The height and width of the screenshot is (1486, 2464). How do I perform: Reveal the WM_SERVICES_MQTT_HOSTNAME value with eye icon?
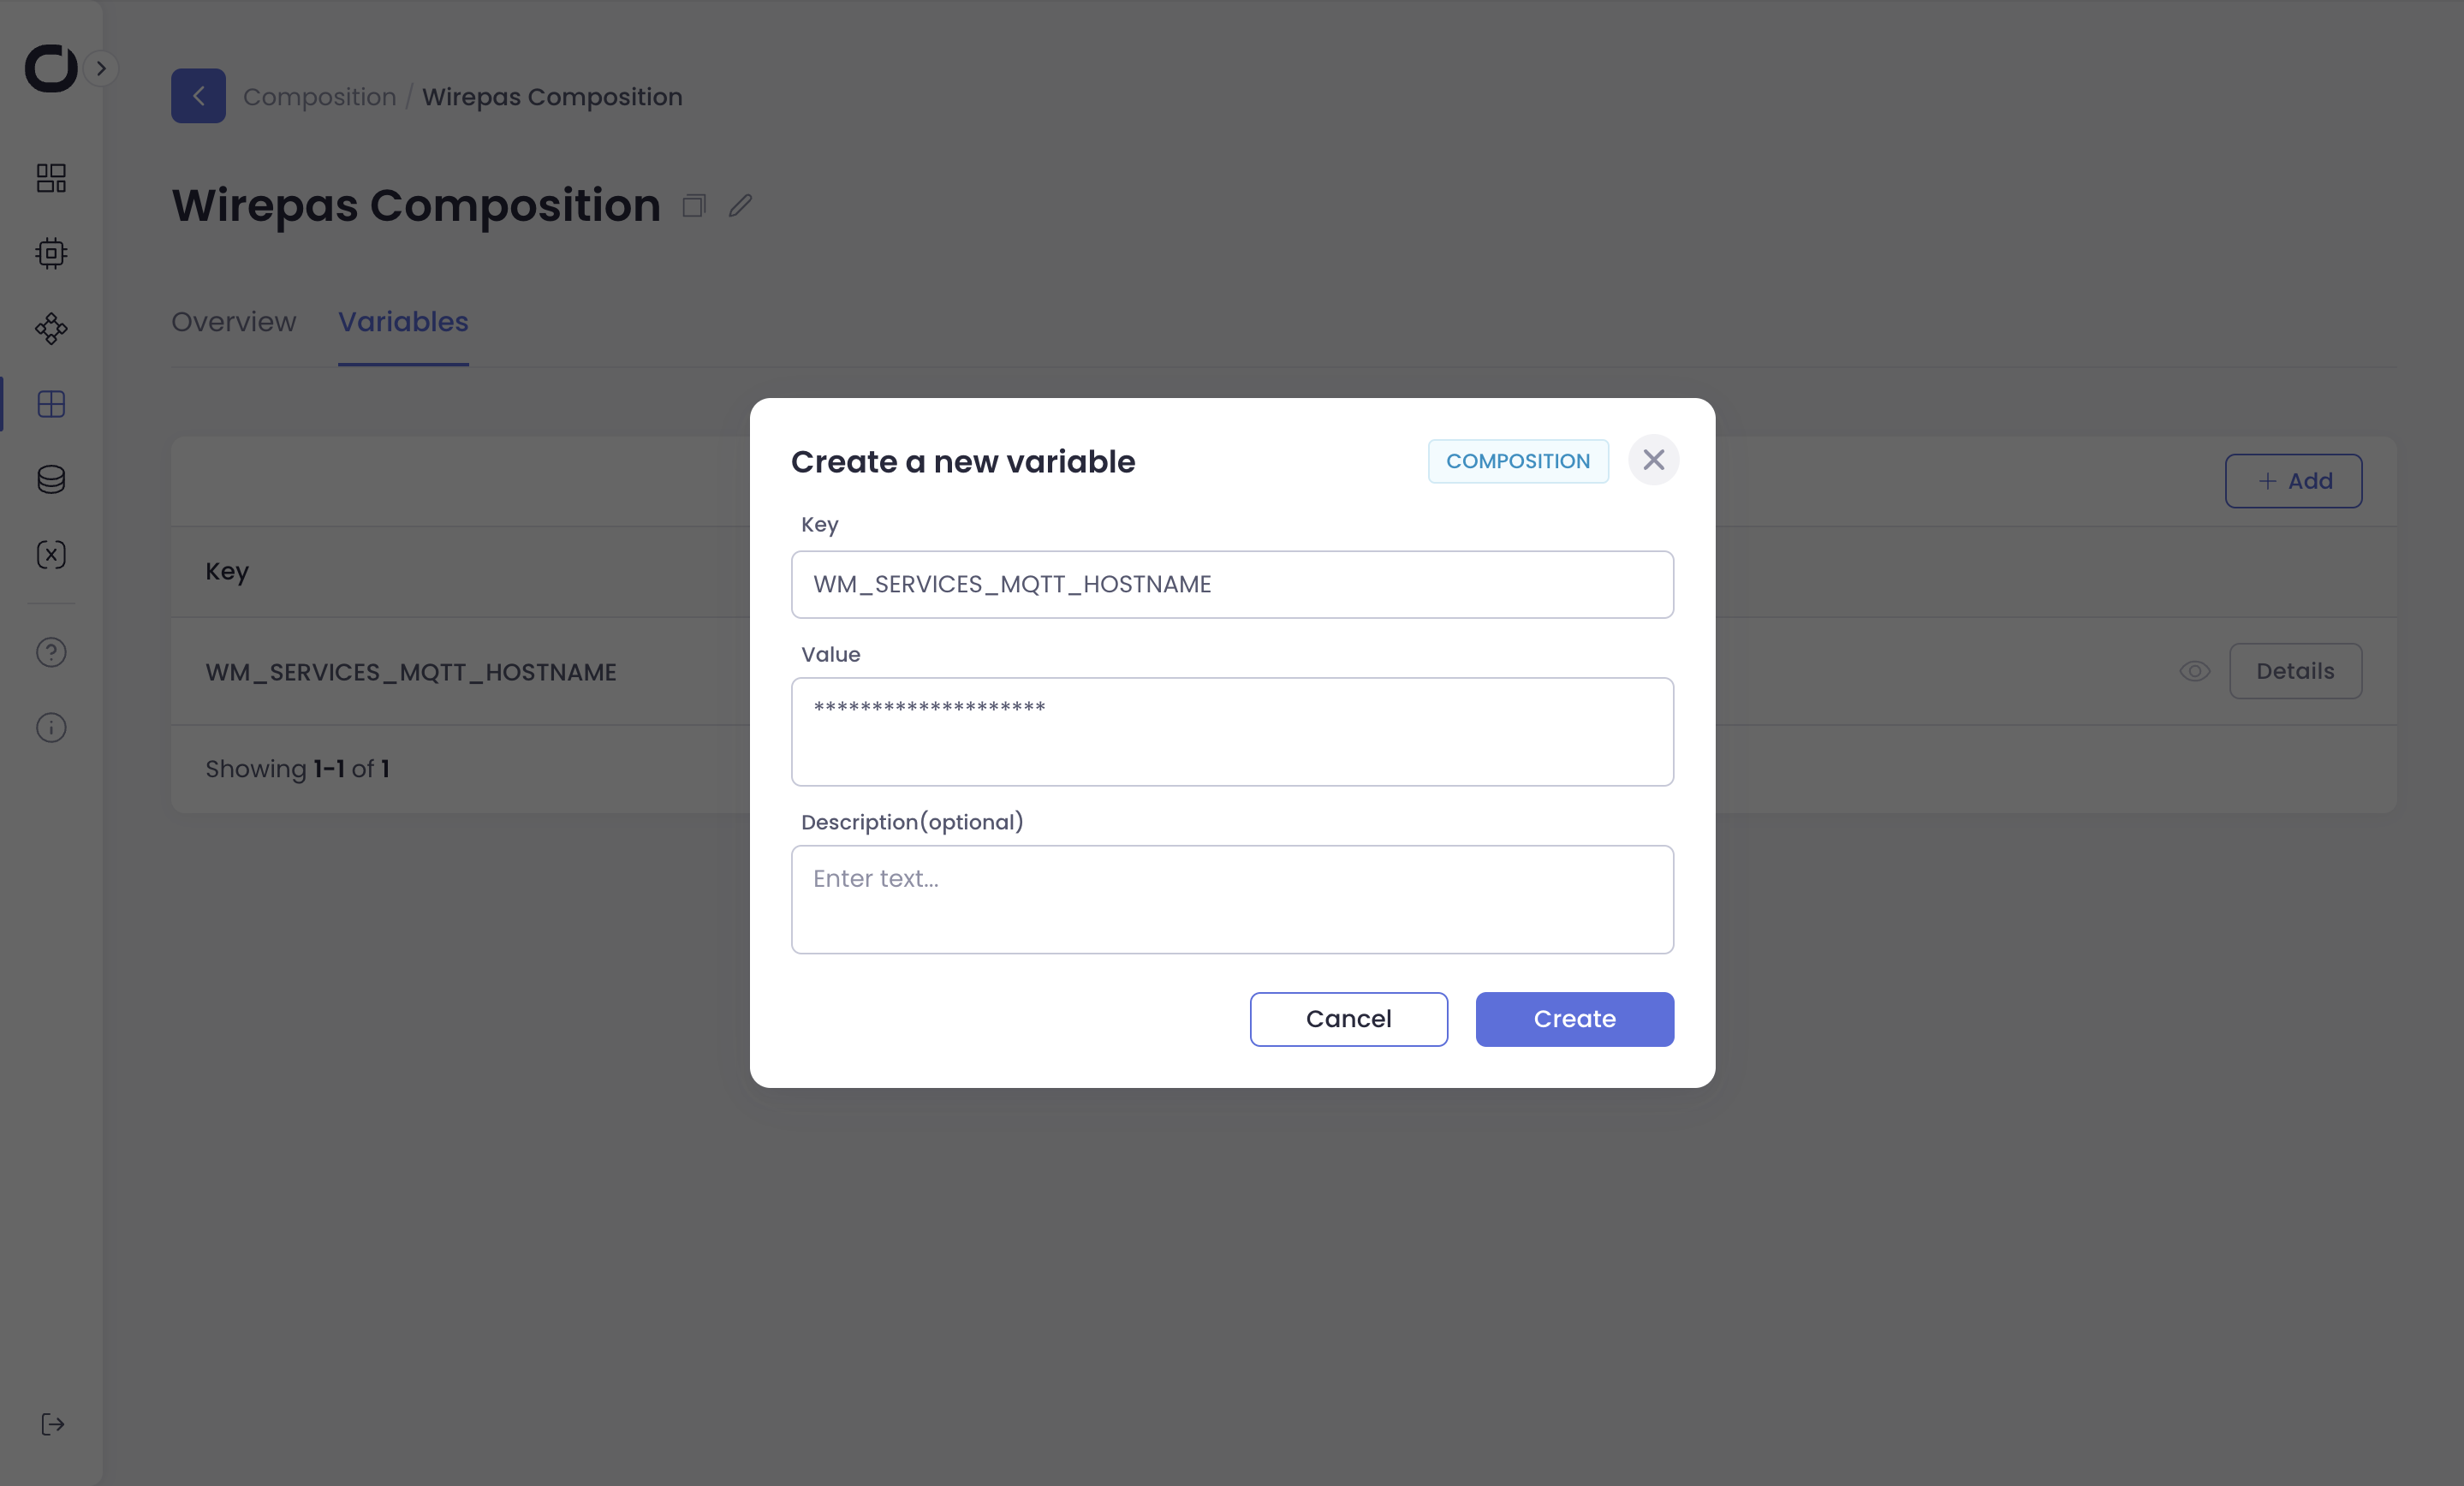[x=2194, y=671]
